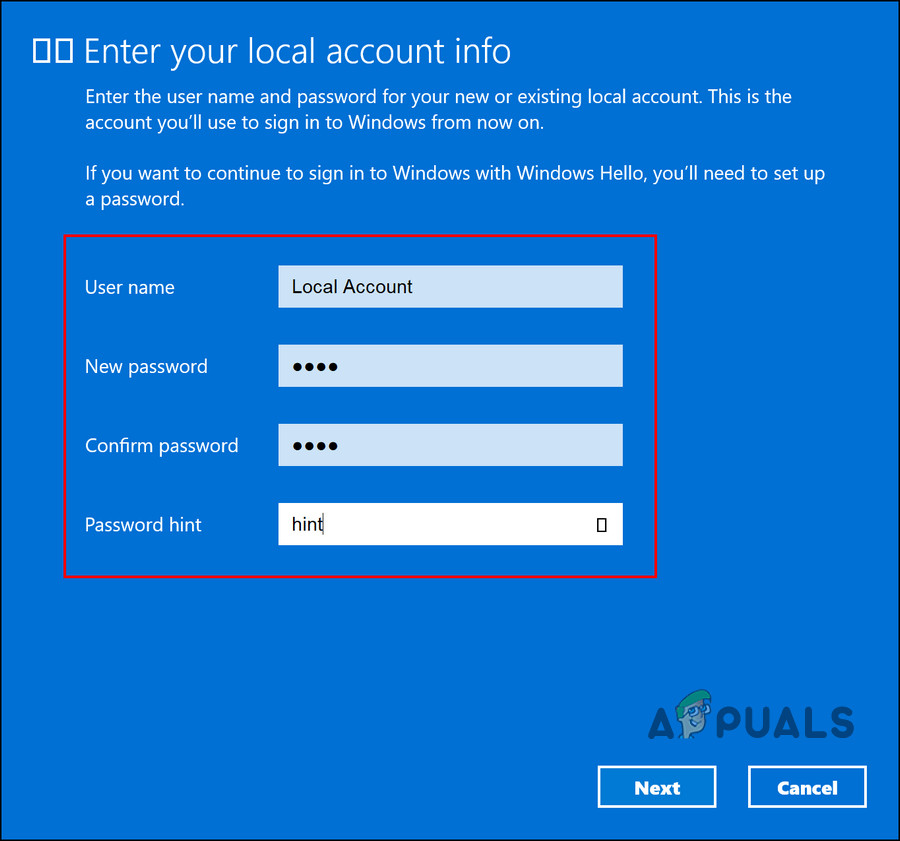This screenshot has height=841, width=900.
Task: Click the paragraph mentioning Windows Hello
Action: pos(455,186)
